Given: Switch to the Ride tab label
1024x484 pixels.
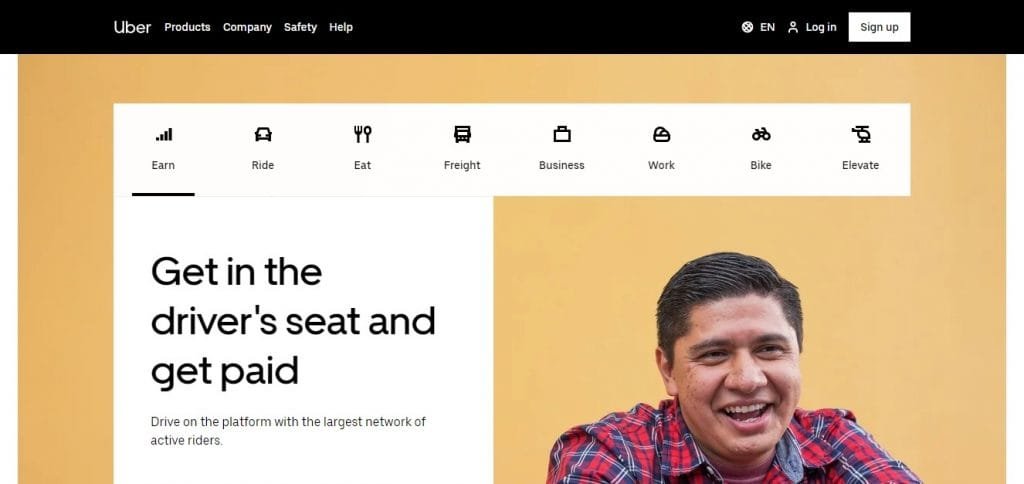Looking at the screenshot, I should (x=263, y=165).
